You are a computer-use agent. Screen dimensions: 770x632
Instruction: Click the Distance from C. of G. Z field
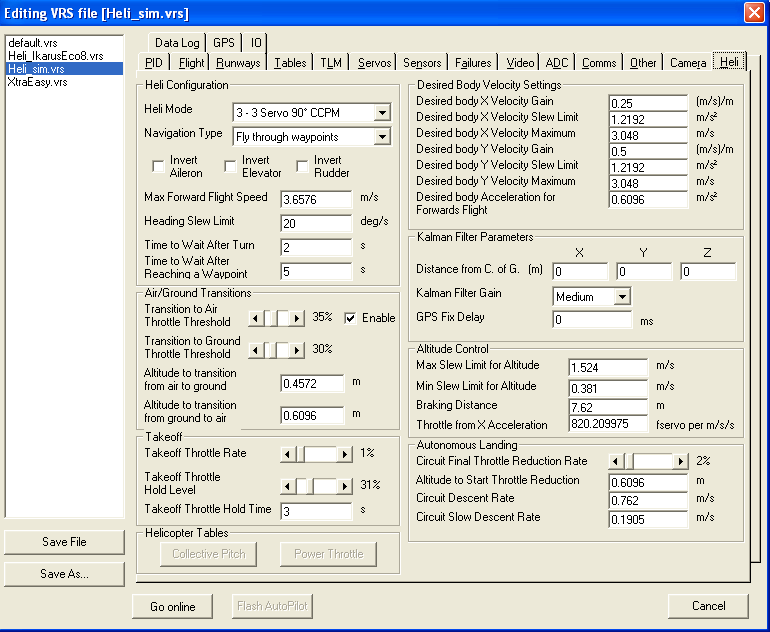(708, 272)
